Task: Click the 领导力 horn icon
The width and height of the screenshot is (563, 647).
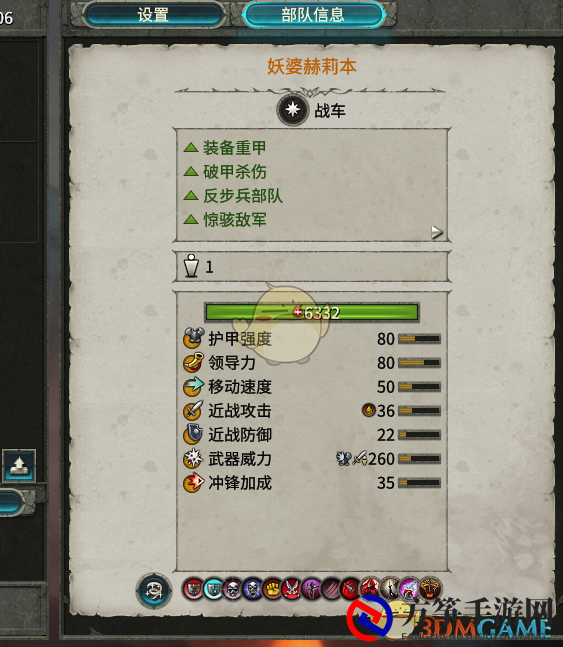Action: [x=194, y=362]
